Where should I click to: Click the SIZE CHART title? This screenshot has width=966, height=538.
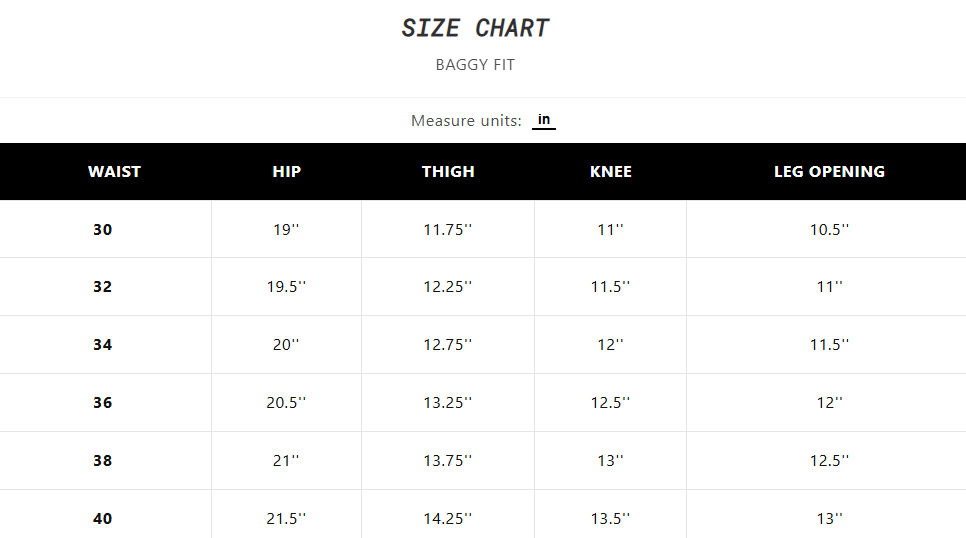[x=475, y=28]
